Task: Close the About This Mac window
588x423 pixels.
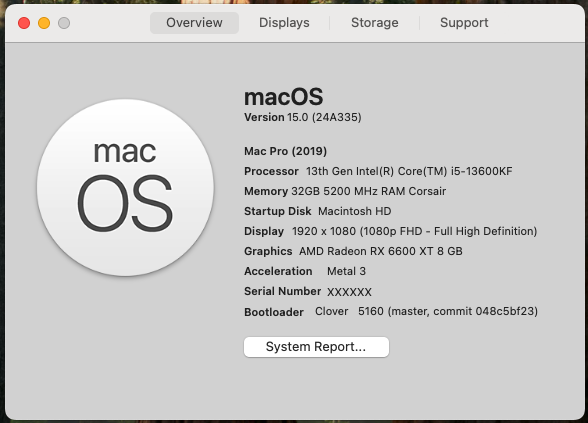Action: (x=24, y=23)
